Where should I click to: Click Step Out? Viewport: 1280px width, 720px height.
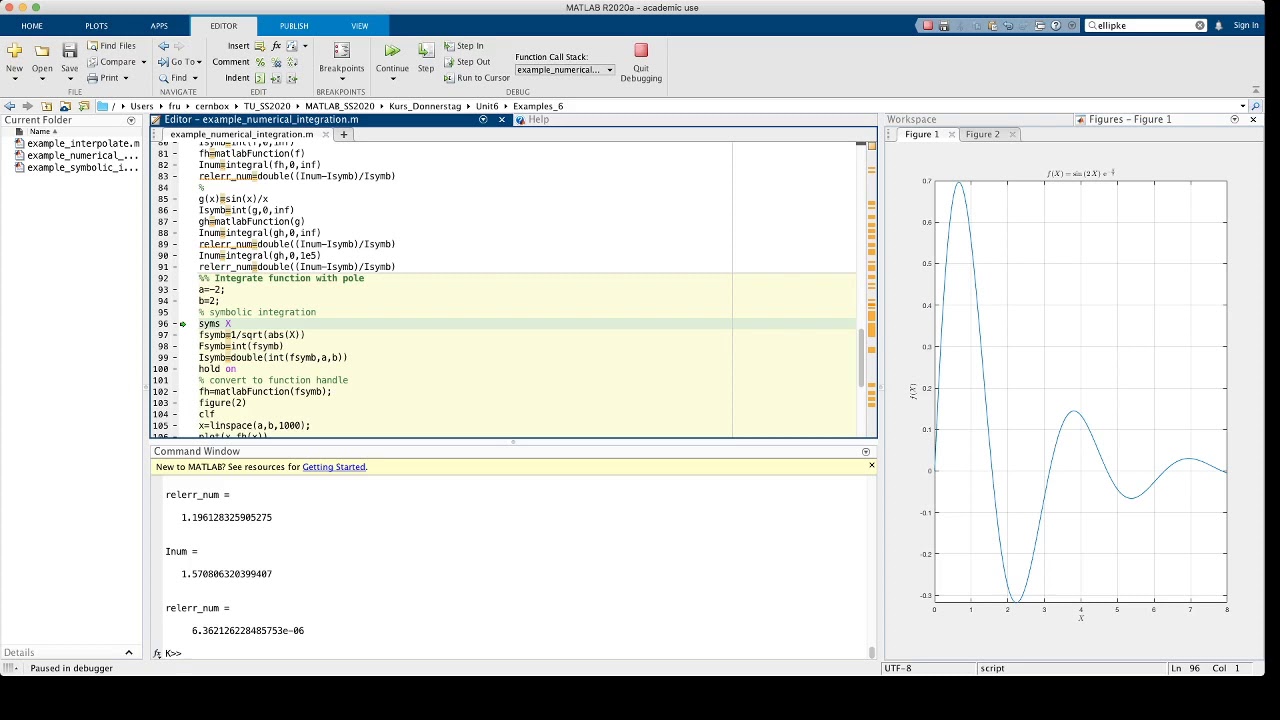click(466, 62)
